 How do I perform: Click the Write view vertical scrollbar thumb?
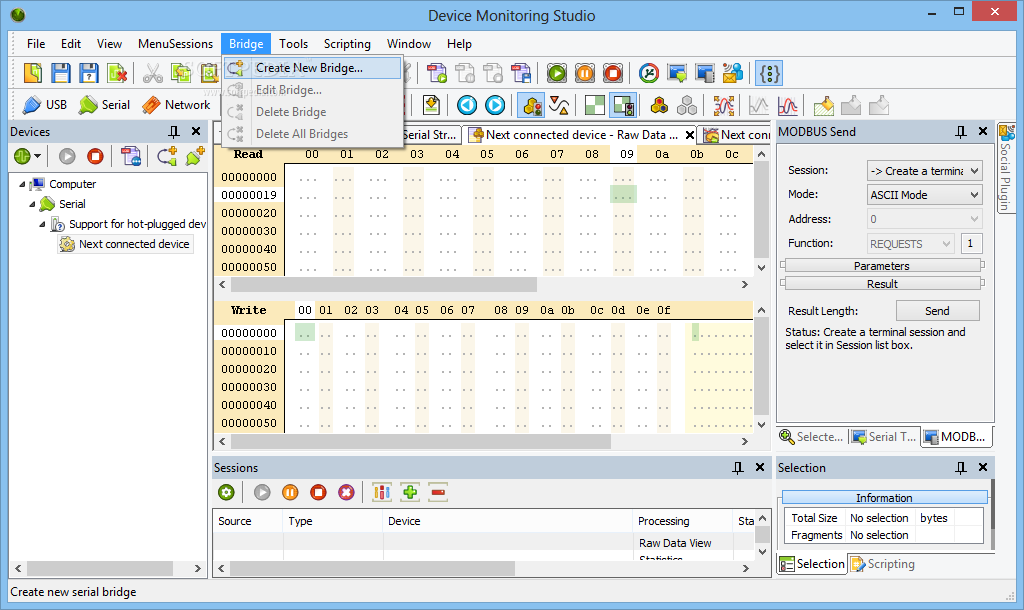click(x=761, y=368)
